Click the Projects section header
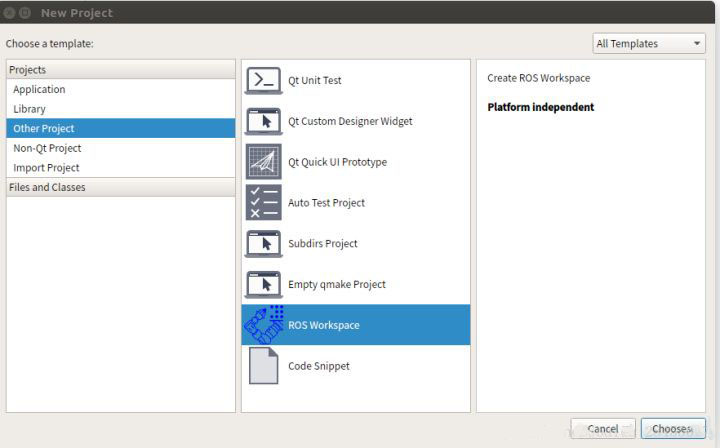The width and height of the screenshot is (720, 448). coord(28,70)
